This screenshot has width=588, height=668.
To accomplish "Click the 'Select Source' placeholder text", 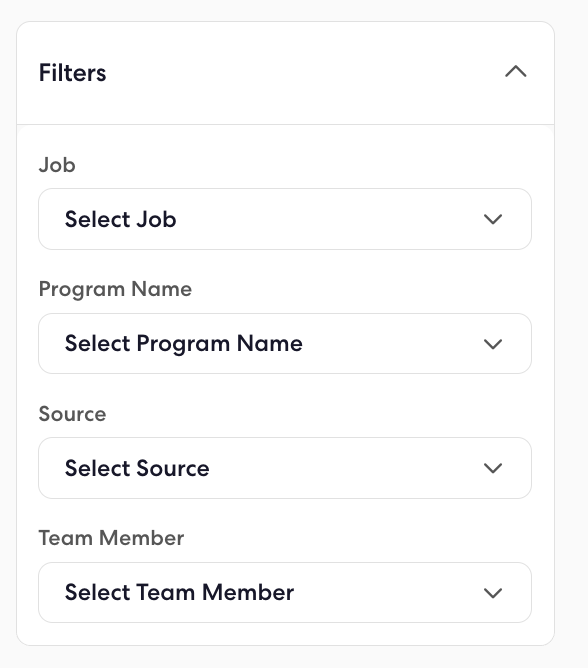I will [137, 468].
